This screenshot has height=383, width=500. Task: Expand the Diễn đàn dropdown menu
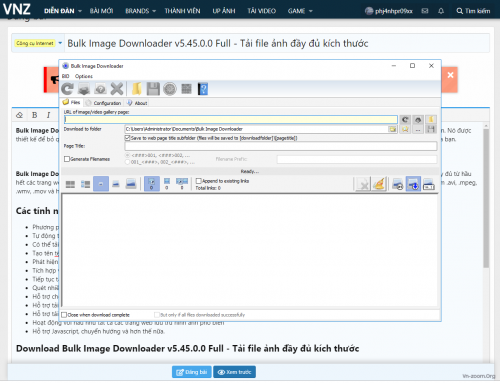coord(63,11)
